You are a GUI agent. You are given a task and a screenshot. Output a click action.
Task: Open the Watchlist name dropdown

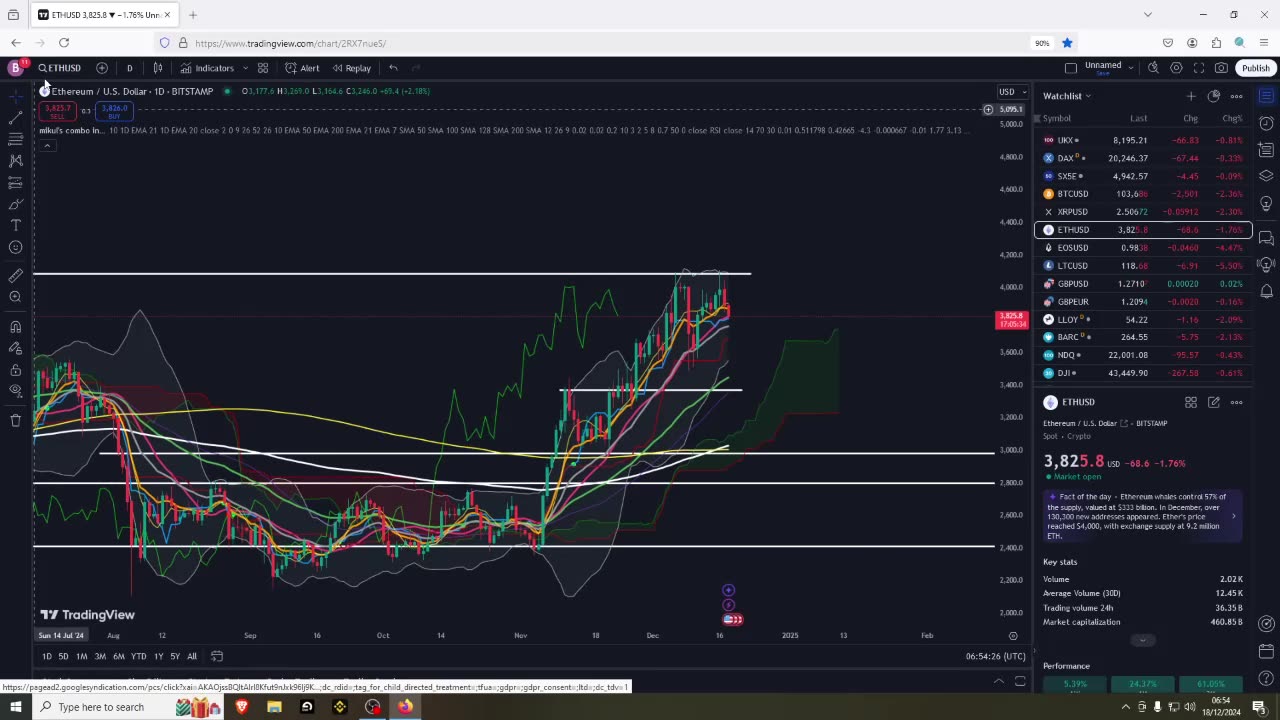pos(1067,96)
